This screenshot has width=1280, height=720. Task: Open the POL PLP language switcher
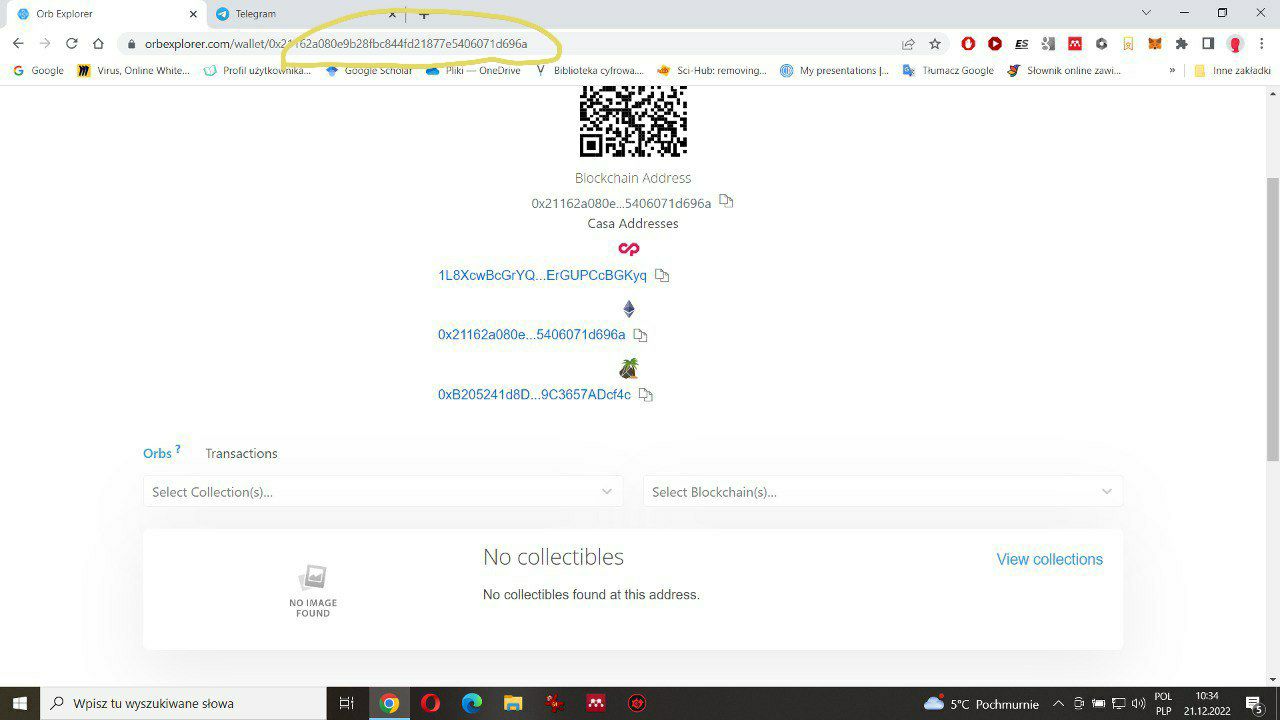tap(1163, 703)
